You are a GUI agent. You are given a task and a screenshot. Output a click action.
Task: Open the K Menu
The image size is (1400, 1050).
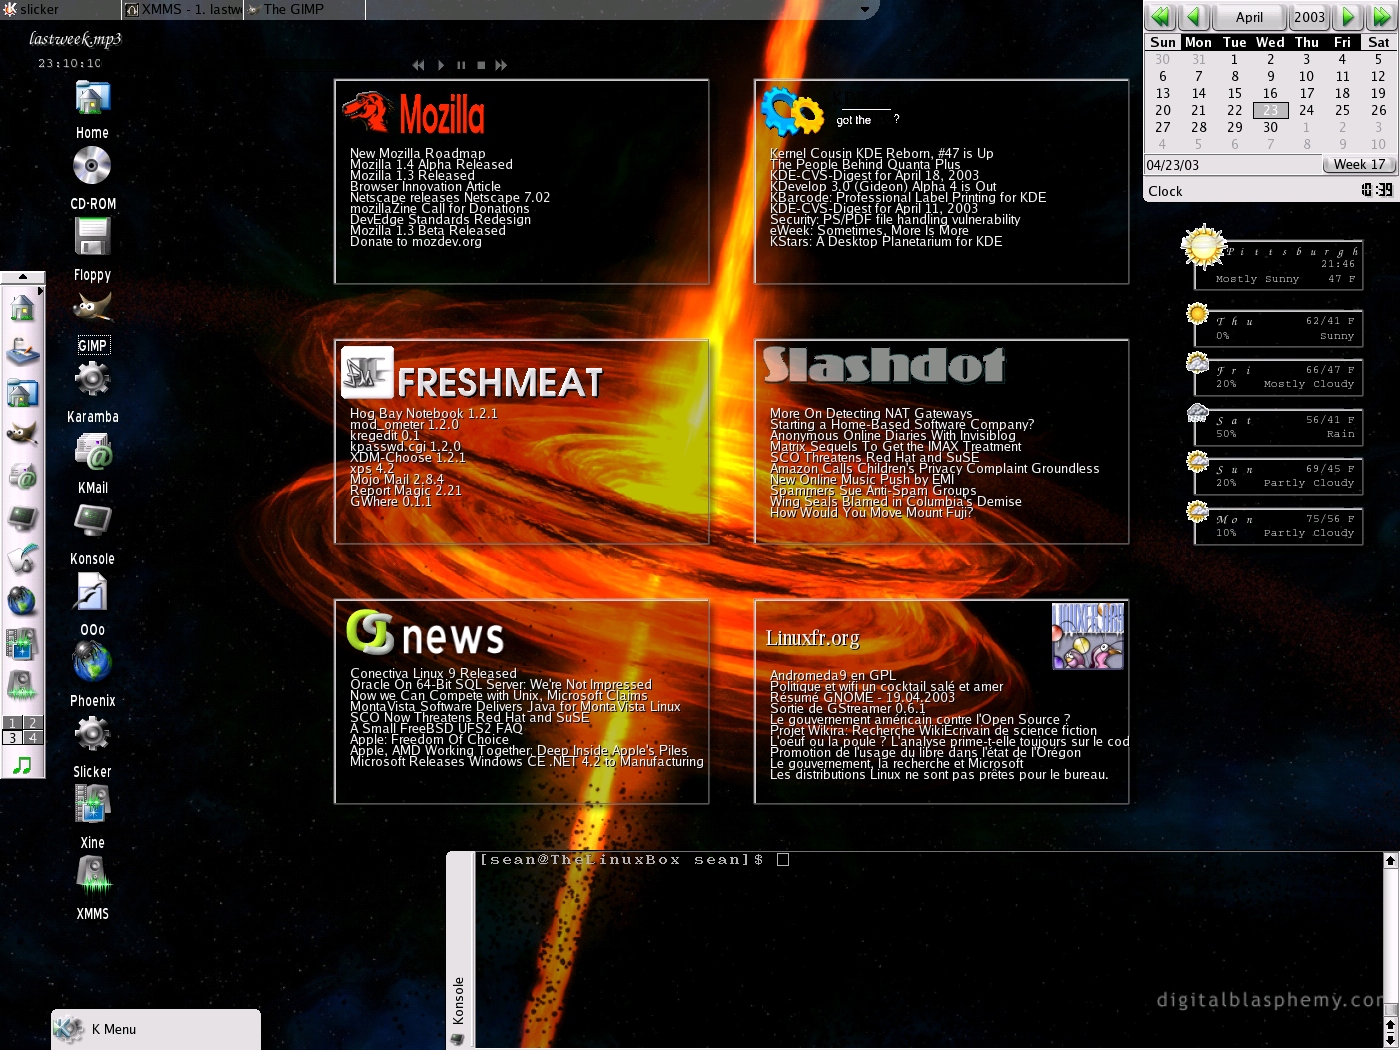tap(156, 1029)
